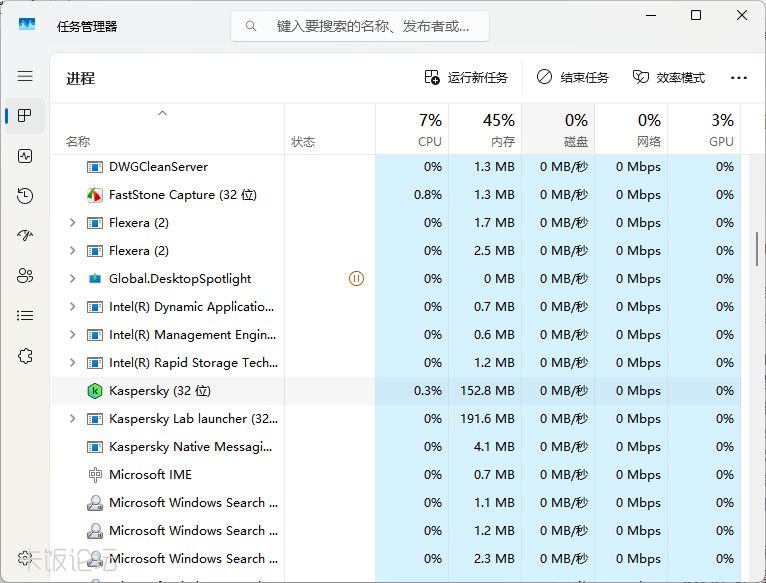Expand Intel(R) Dynamic Application group

(72, 306)
